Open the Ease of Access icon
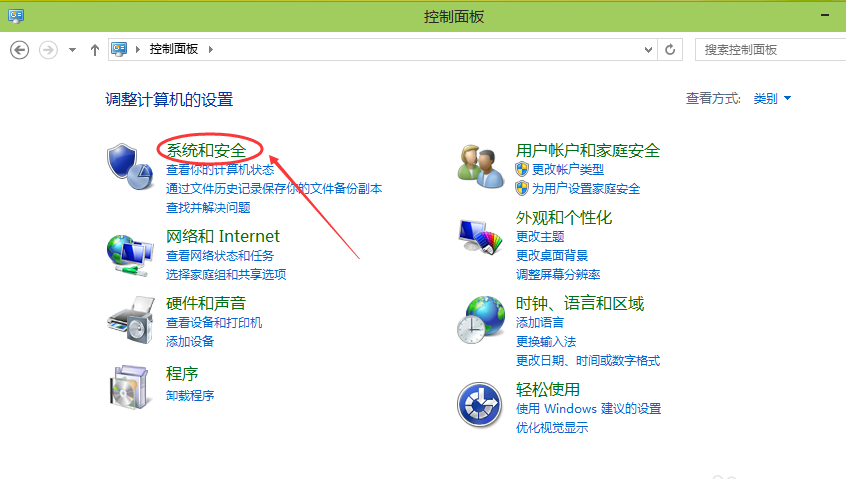846x479 pixels. (480, 406)
